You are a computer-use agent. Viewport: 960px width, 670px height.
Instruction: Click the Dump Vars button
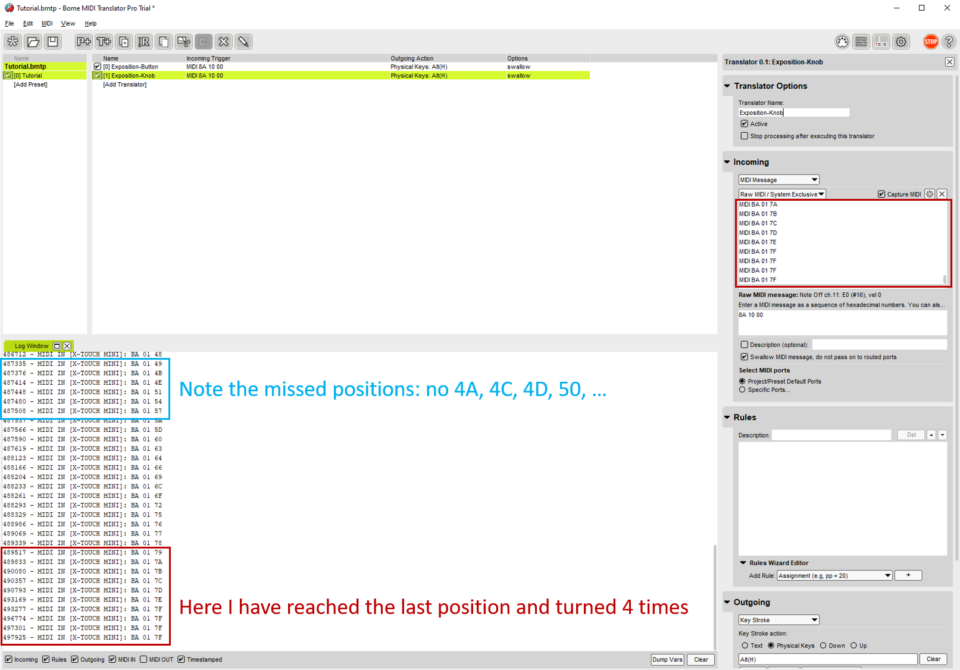point(667,660)
